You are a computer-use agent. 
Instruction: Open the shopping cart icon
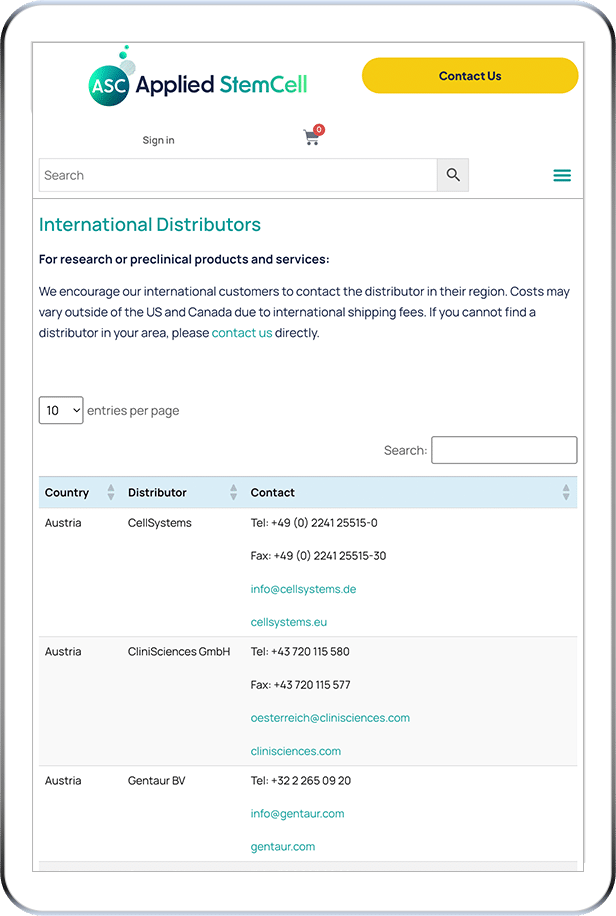point(312,138)
